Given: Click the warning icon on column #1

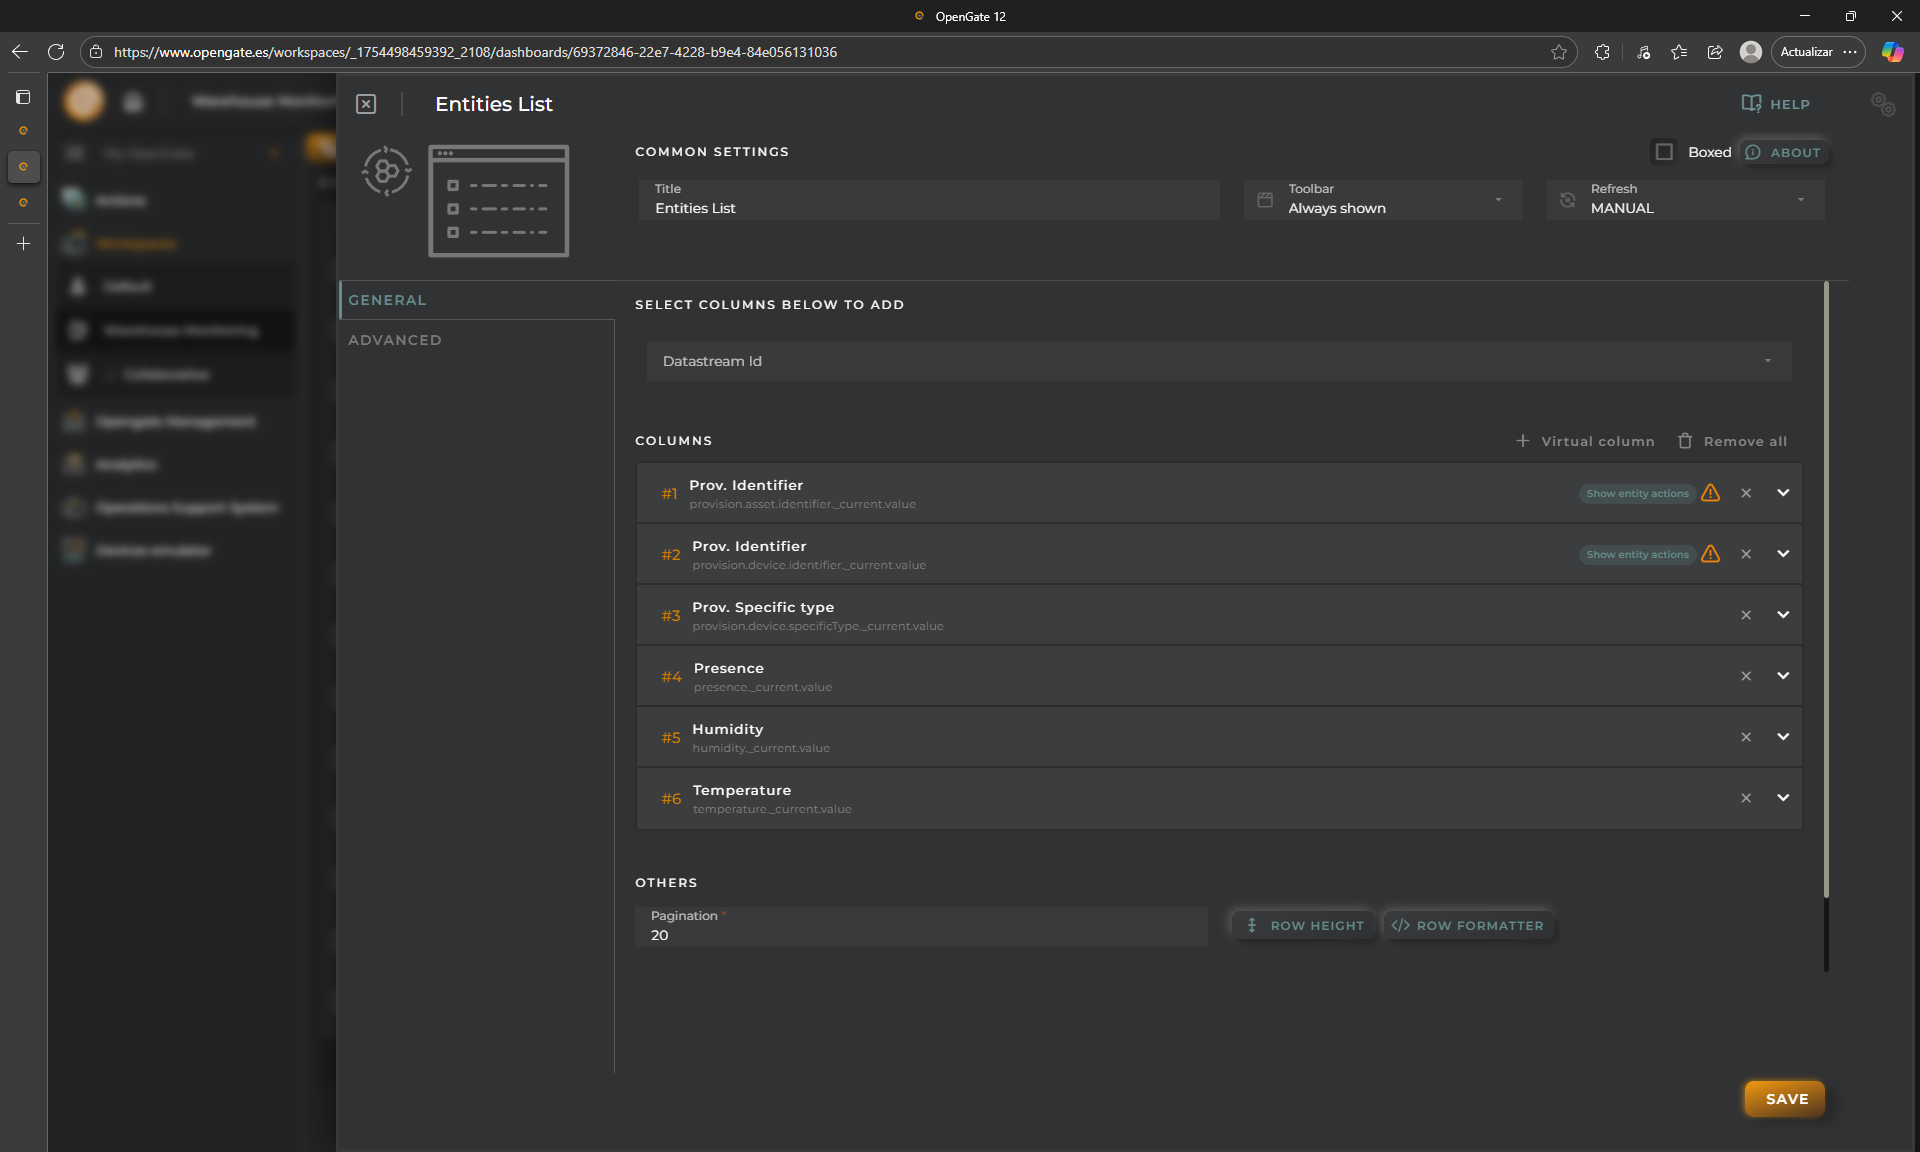Looking at the screenshot, I should [x=1710, y=493].
